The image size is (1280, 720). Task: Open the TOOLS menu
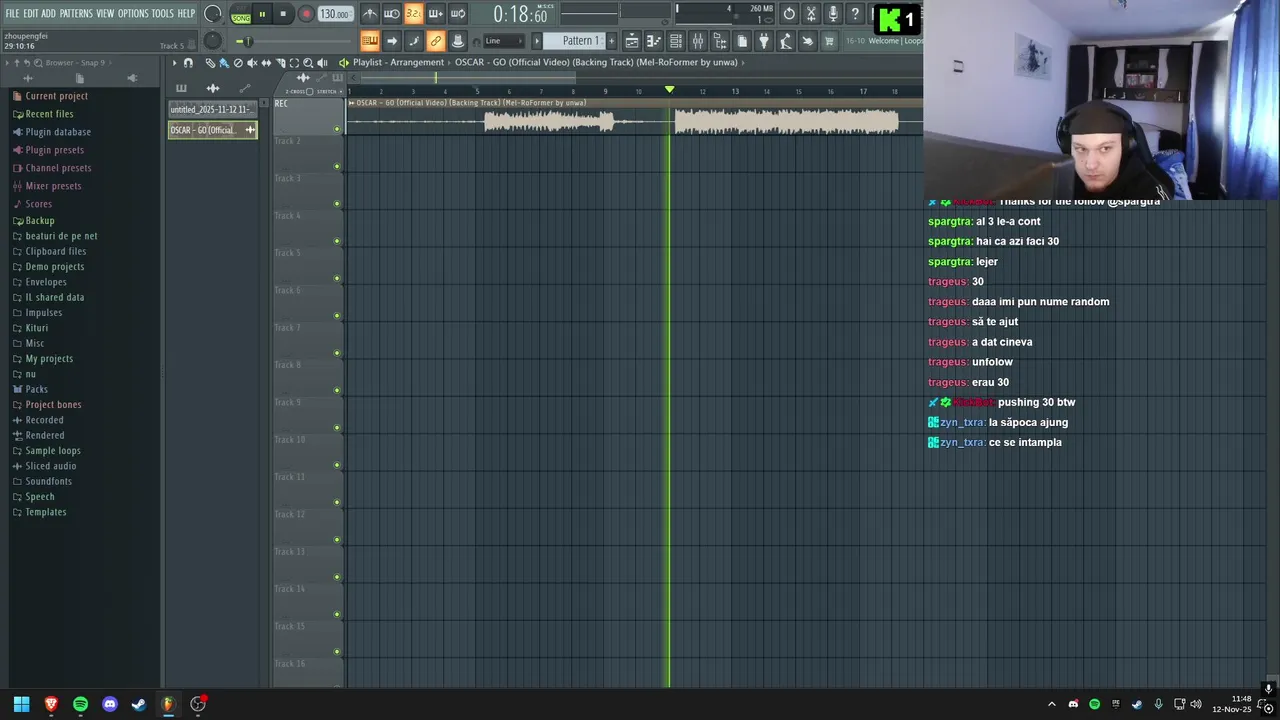tap(163, 14)
